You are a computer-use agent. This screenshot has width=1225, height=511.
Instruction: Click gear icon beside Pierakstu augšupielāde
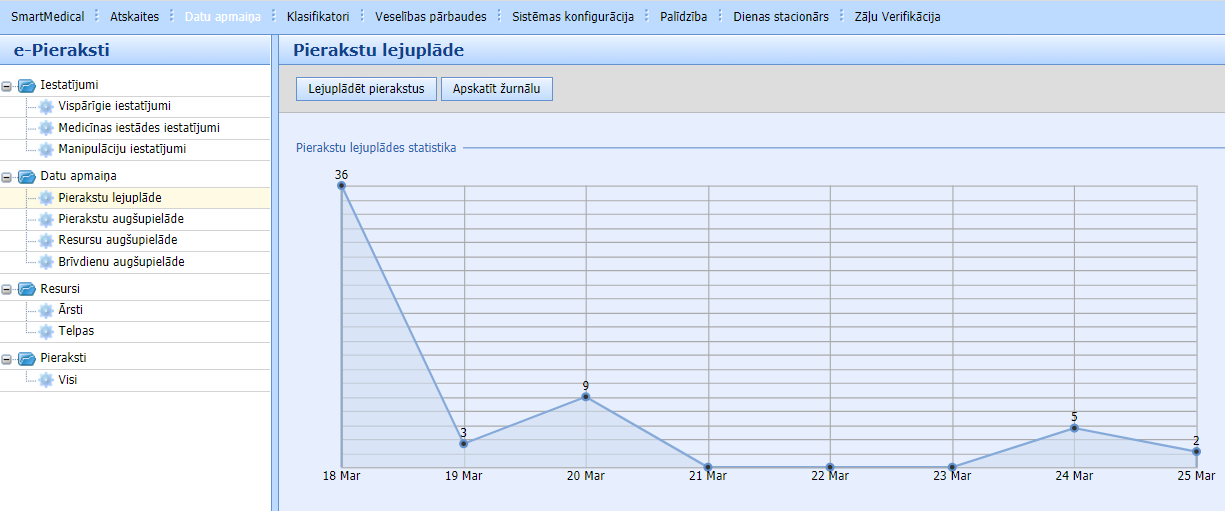coord(46,220)
